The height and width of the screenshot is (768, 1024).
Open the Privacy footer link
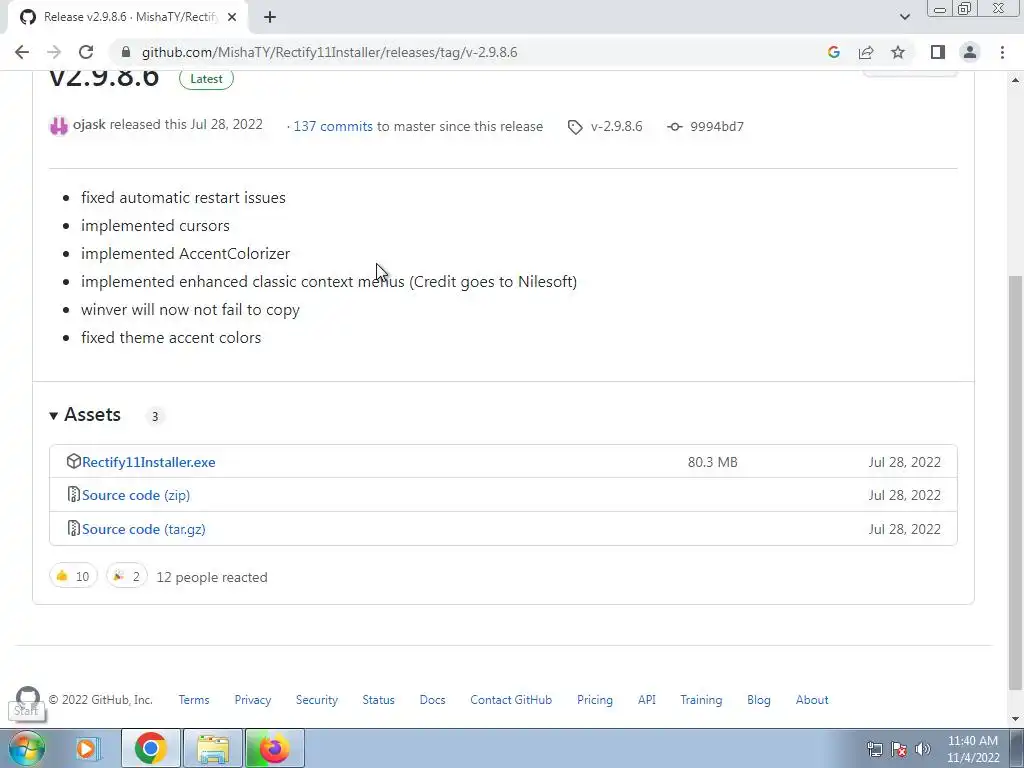click(253, 699)
